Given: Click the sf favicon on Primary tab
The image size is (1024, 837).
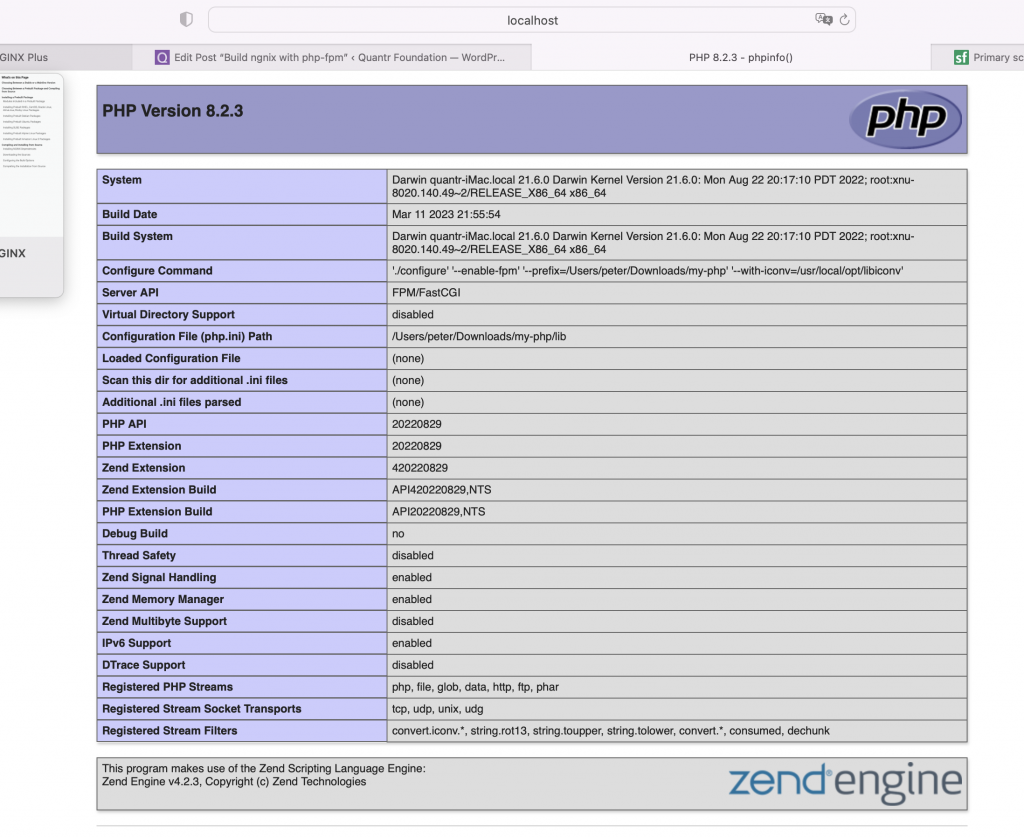Looking at the screenshot, I should click(961, 57).
